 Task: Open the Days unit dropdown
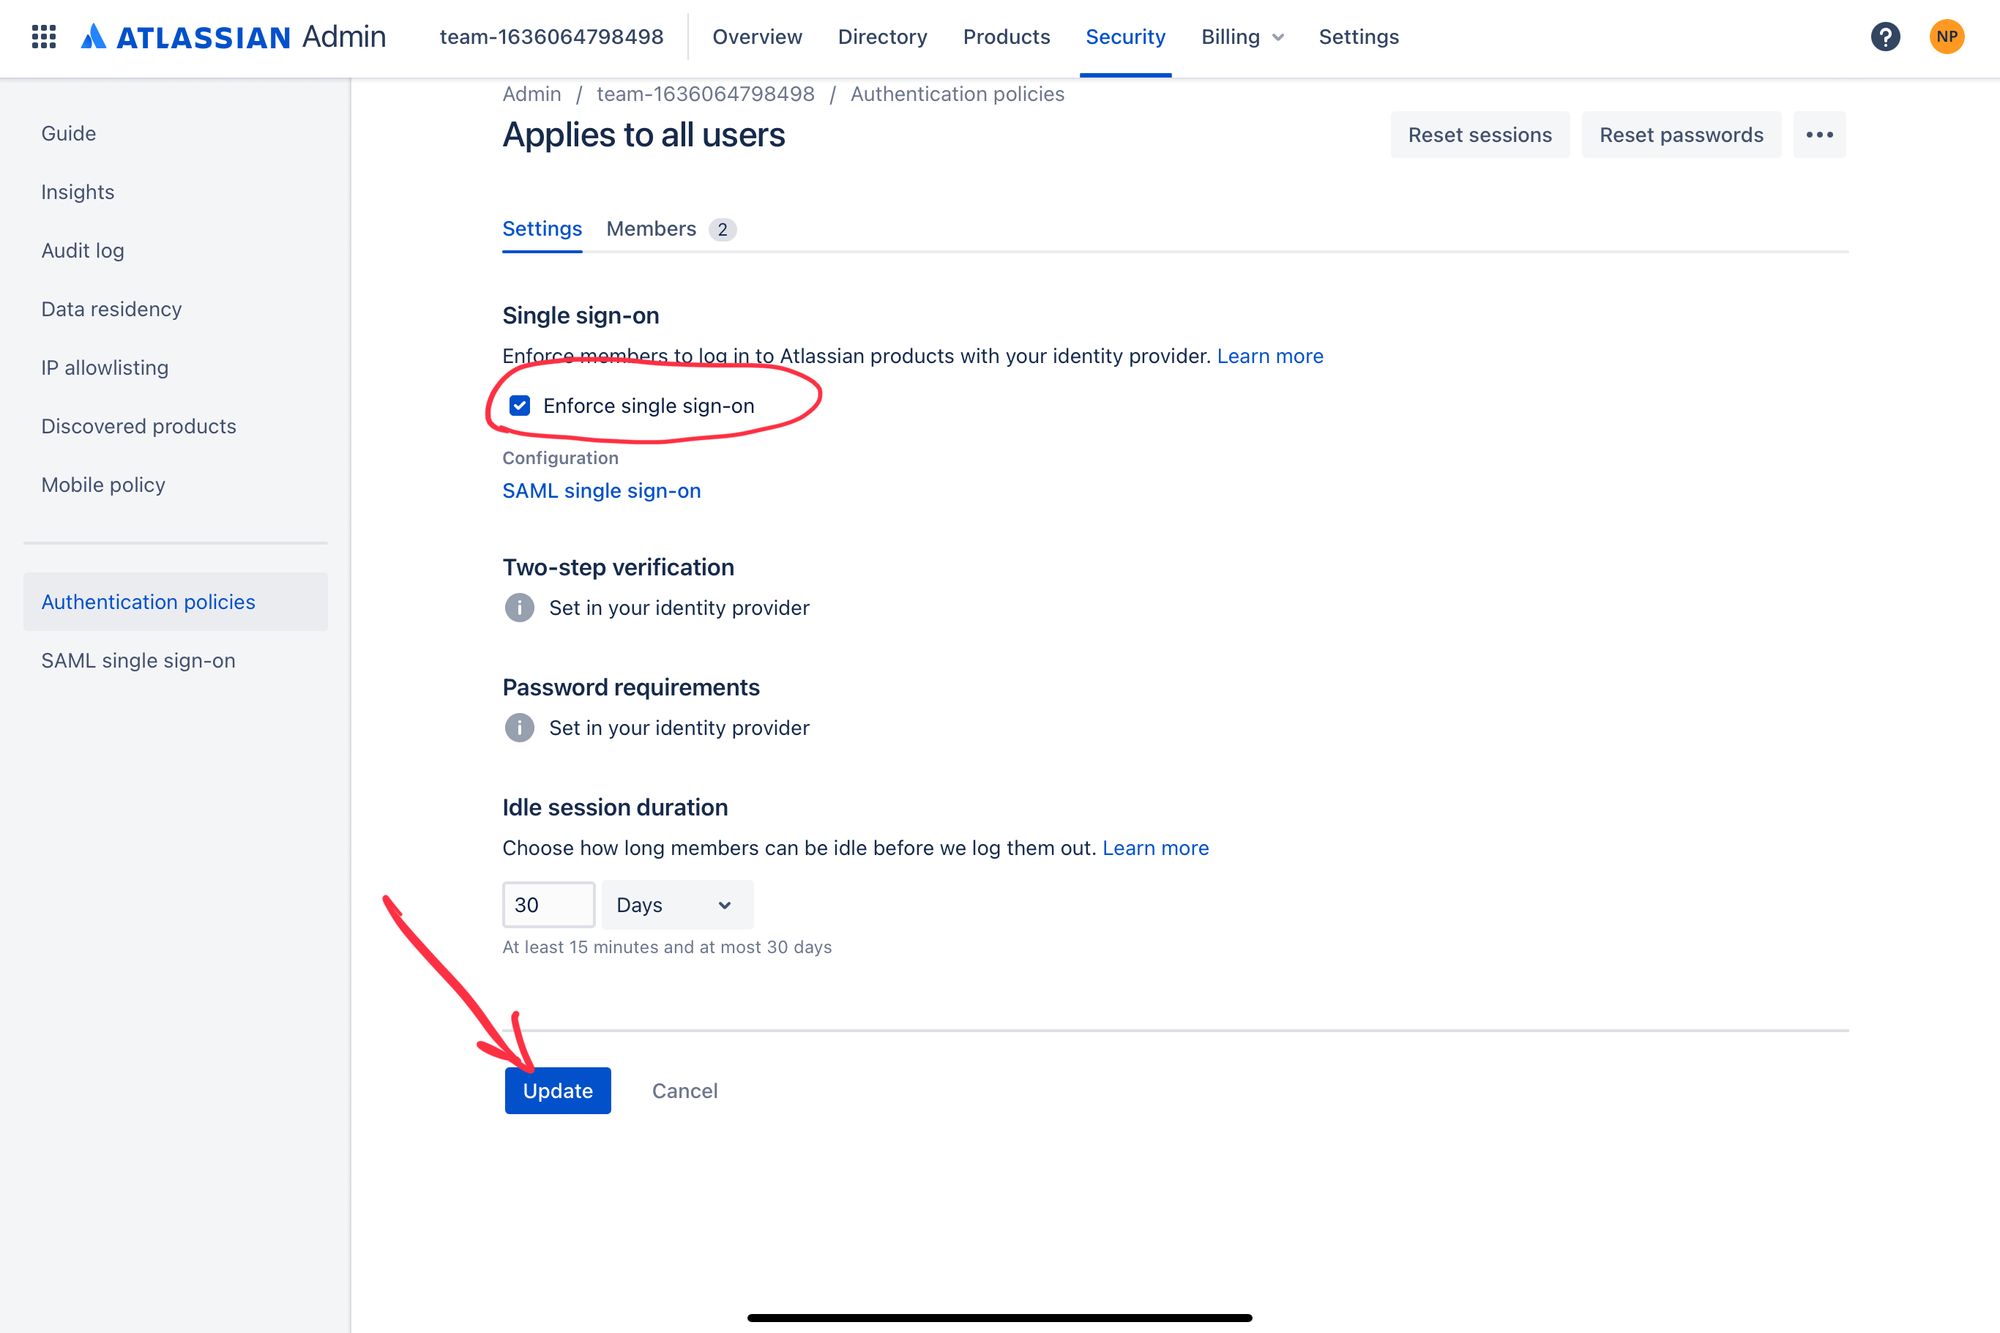pyautogui.click(x=677, y=905)
